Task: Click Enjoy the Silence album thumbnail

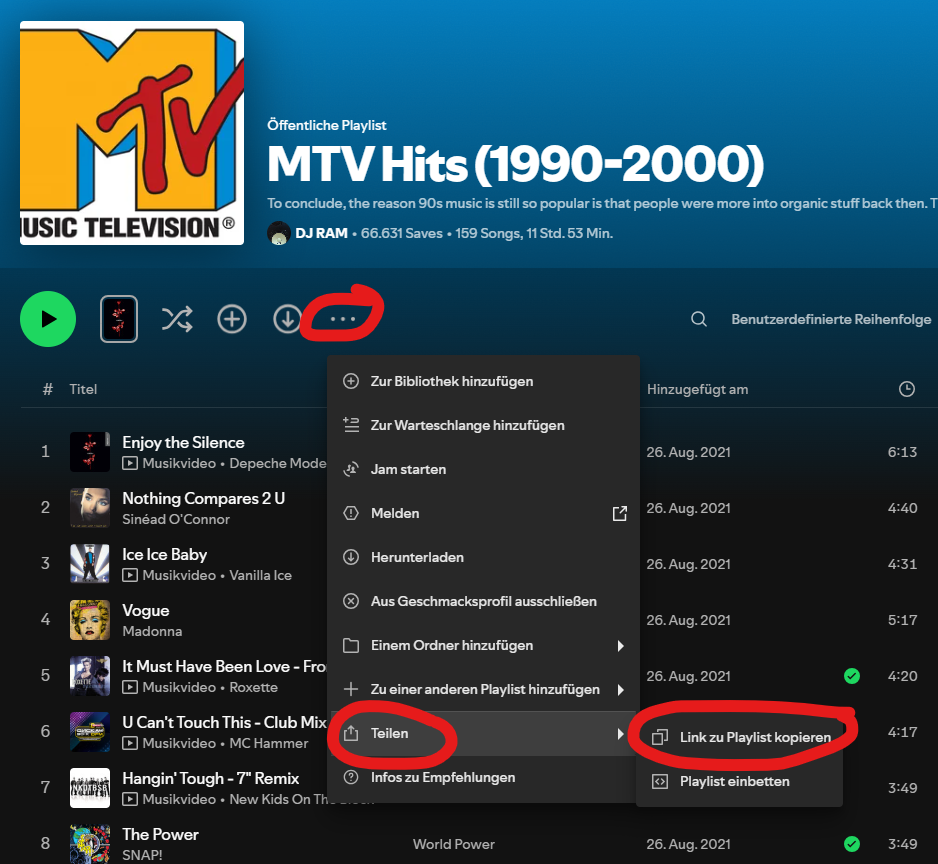Action: [x=90, y=452]
